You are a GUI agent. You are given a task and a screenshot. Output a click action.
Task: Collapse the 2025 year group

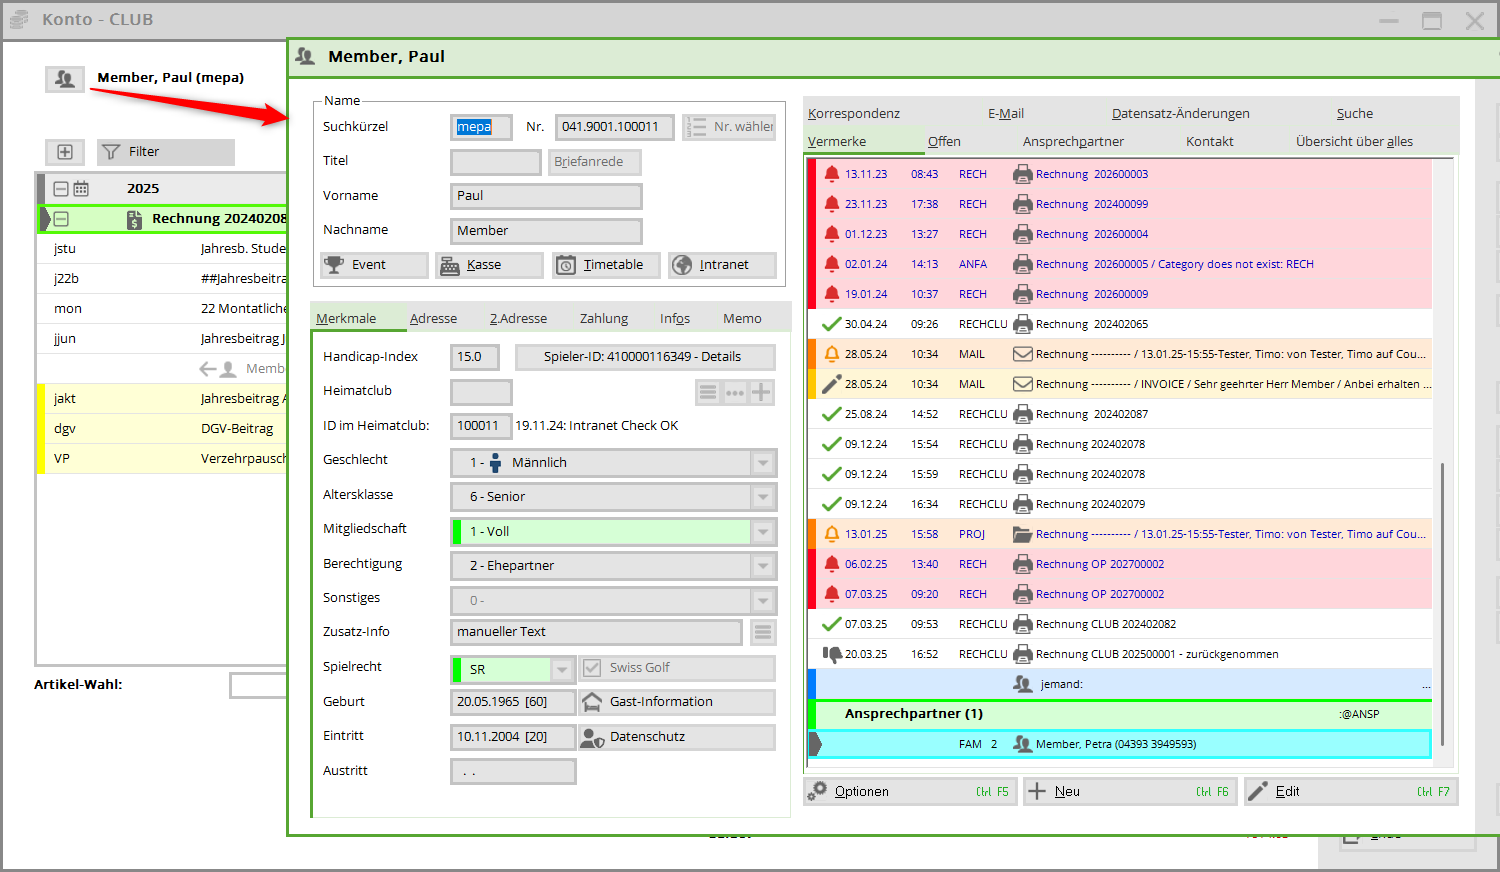[61, 189]
